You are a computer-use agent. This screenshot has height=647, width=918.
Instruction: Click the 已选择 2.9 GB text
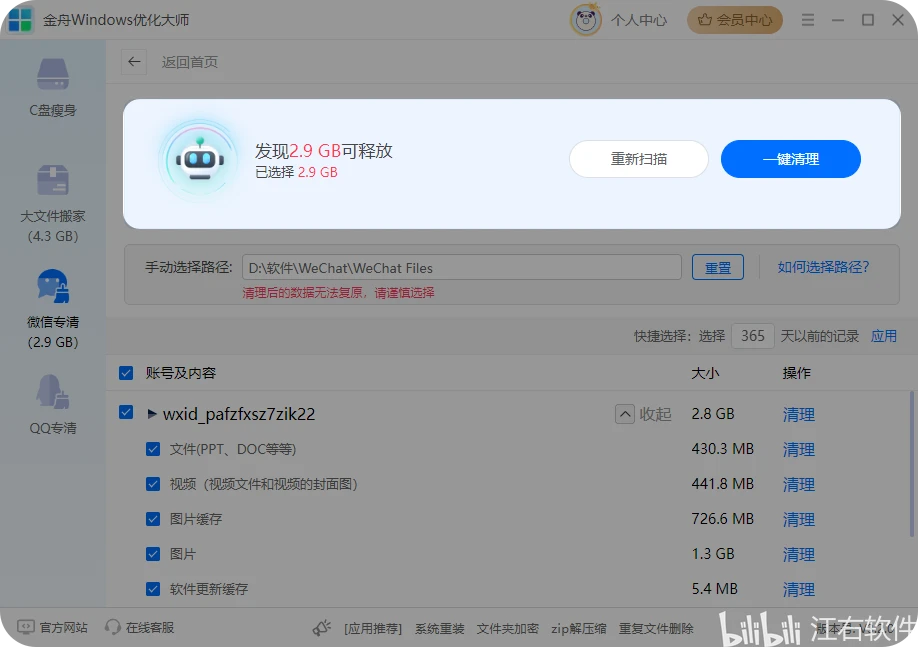(296, 172)
